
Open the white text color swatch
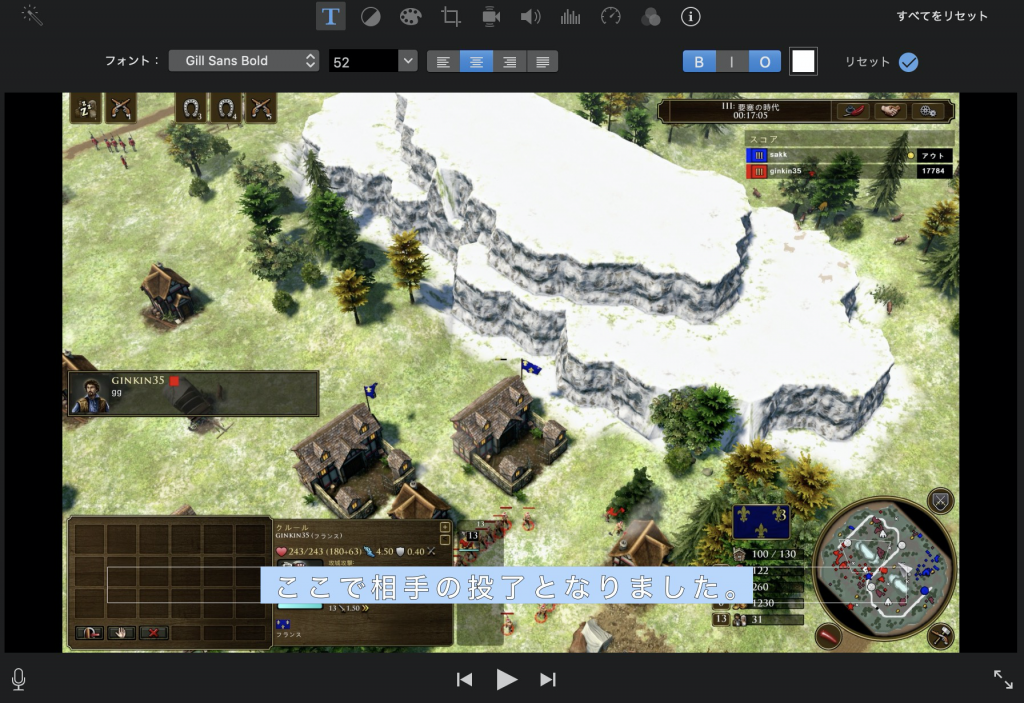803,61
